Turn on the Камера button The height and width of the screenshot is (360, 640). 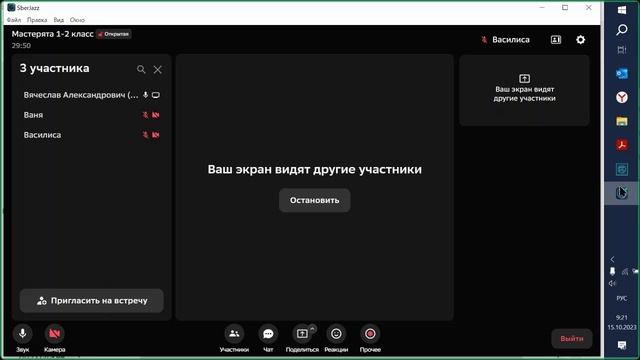[x=54, y=333]
